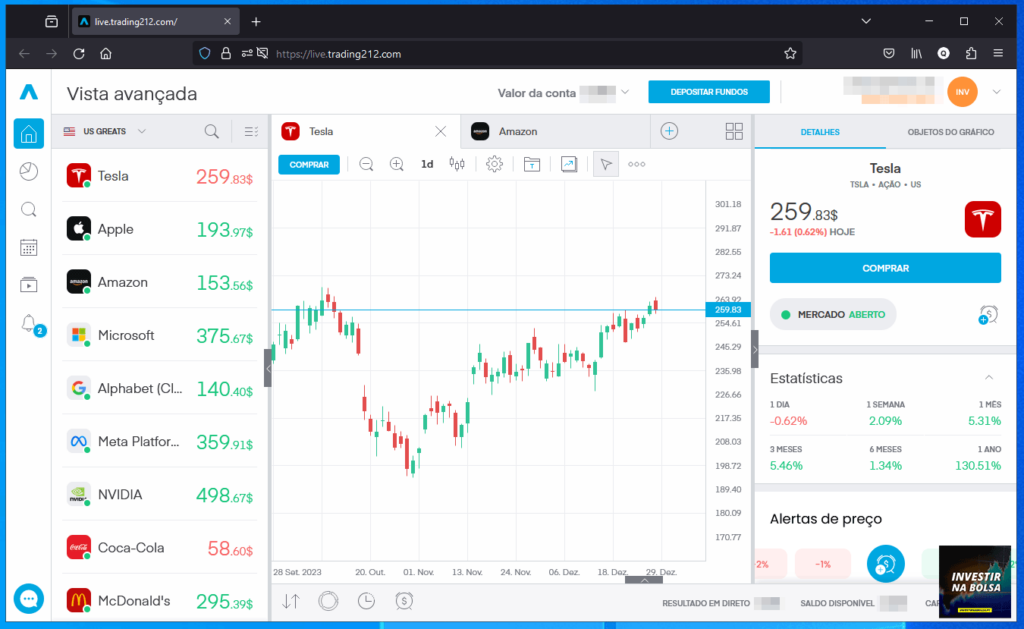The image size is (1024, 629).
Task: Add a new chart tab
Action: click(669, 131)
